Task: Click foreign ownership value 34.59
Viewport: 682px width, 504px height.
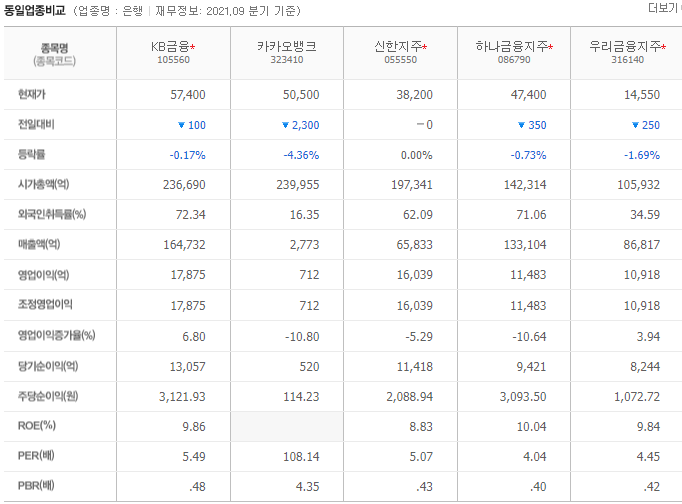Action: 645,215
